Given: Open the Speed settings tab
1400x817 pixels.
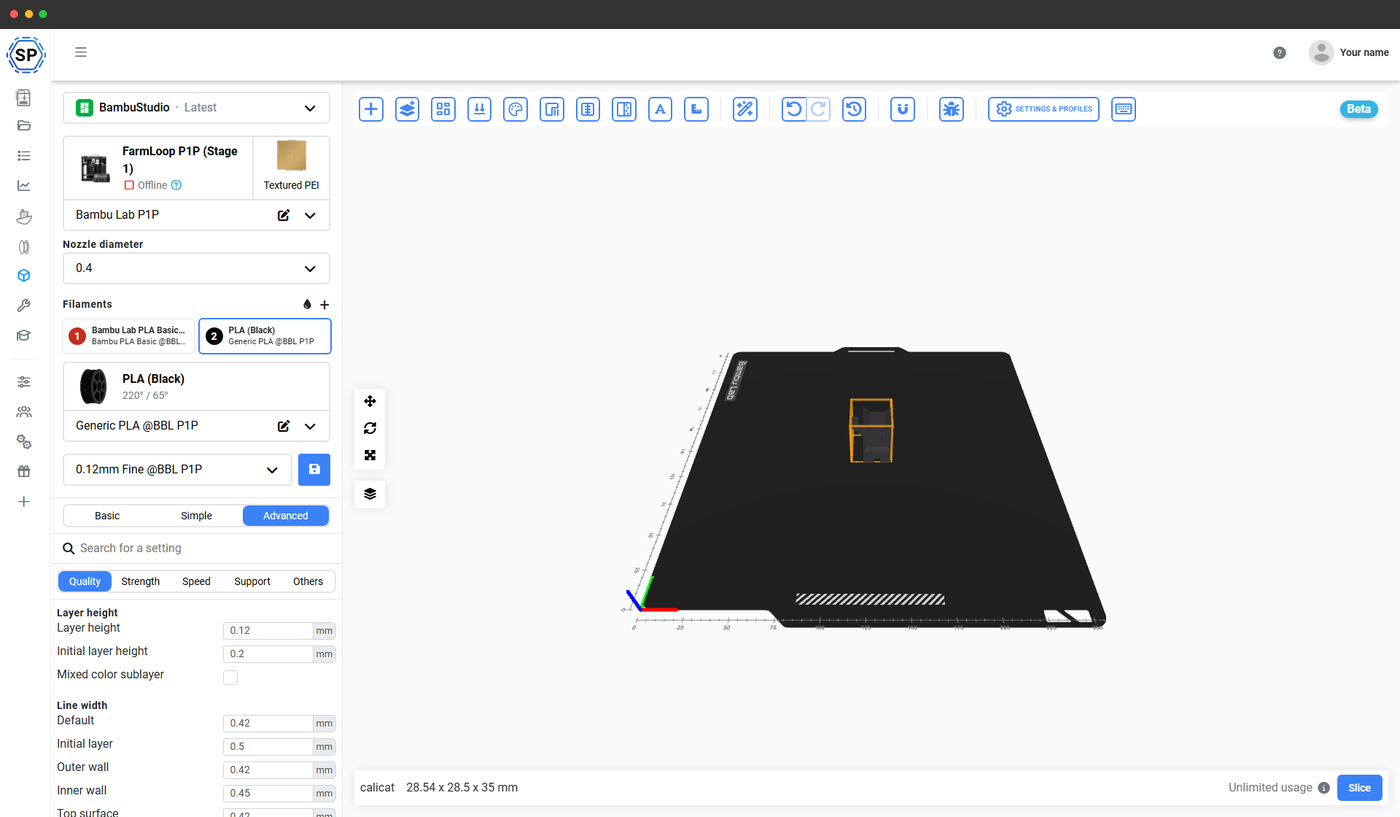Looking at the screenshot, I should click(x=196, y=581).
